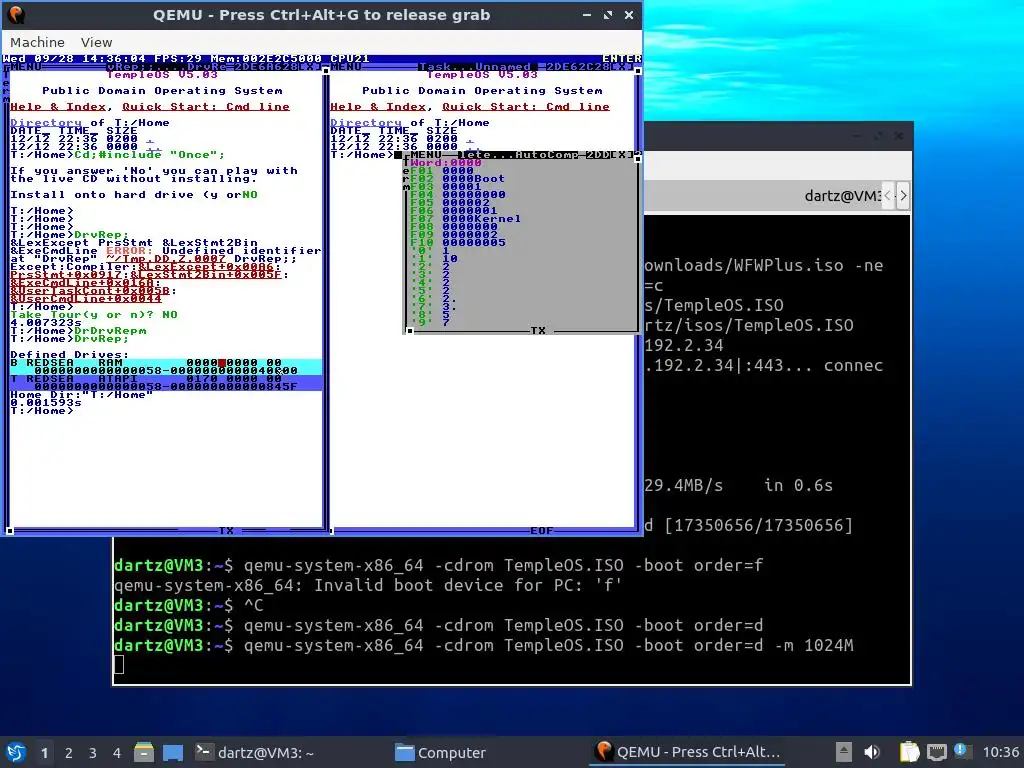Open the &LexStmt2Bin+0x005F trace link
The image size is (1024, 768).
[206, 274]
